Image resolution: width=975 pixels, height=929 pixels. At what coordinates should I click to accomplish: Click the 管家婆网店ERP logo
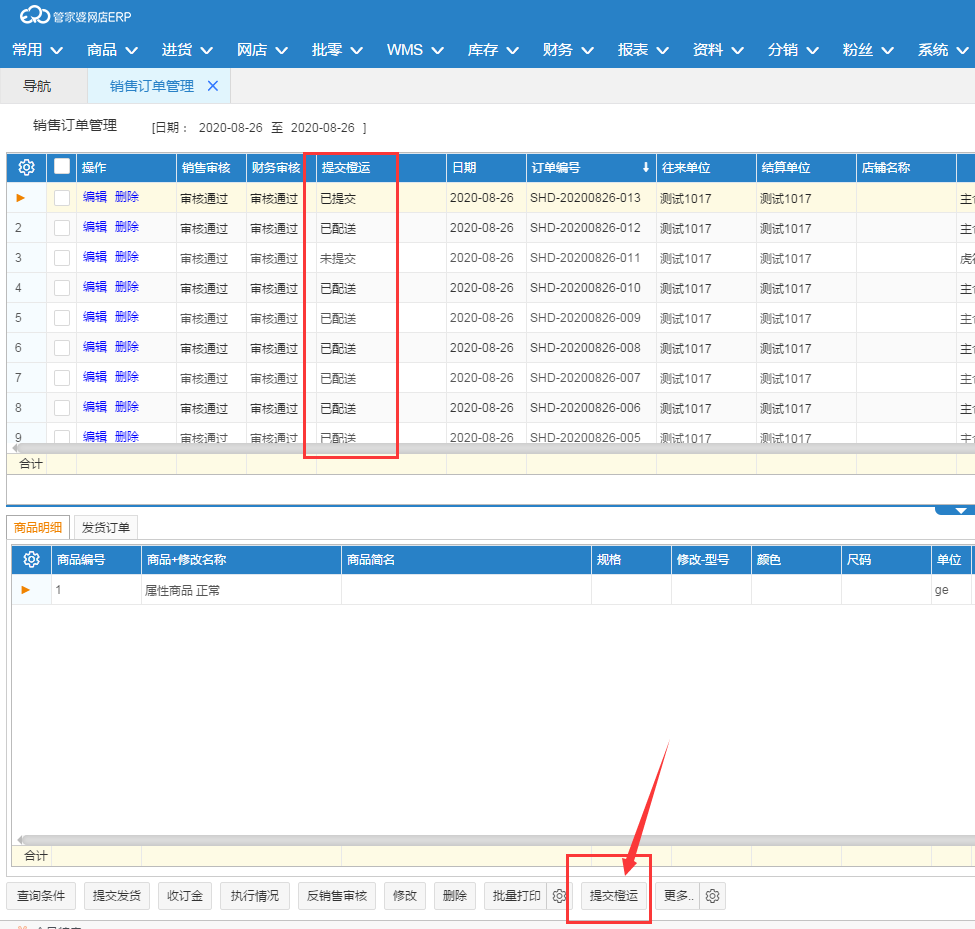(75, 16)
